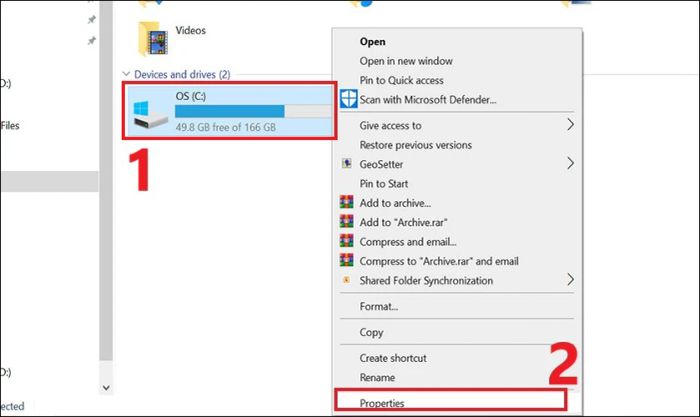Screen dimensions: 700x417
Task: Click WinRAR icon beside Compress and email
Action: [x=346, y=241]
